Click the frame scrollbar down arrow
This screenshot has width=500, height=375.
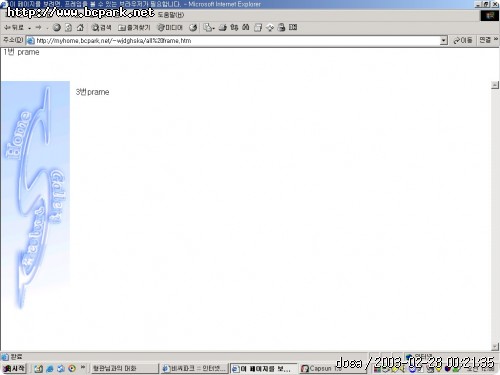pos(495,347)
